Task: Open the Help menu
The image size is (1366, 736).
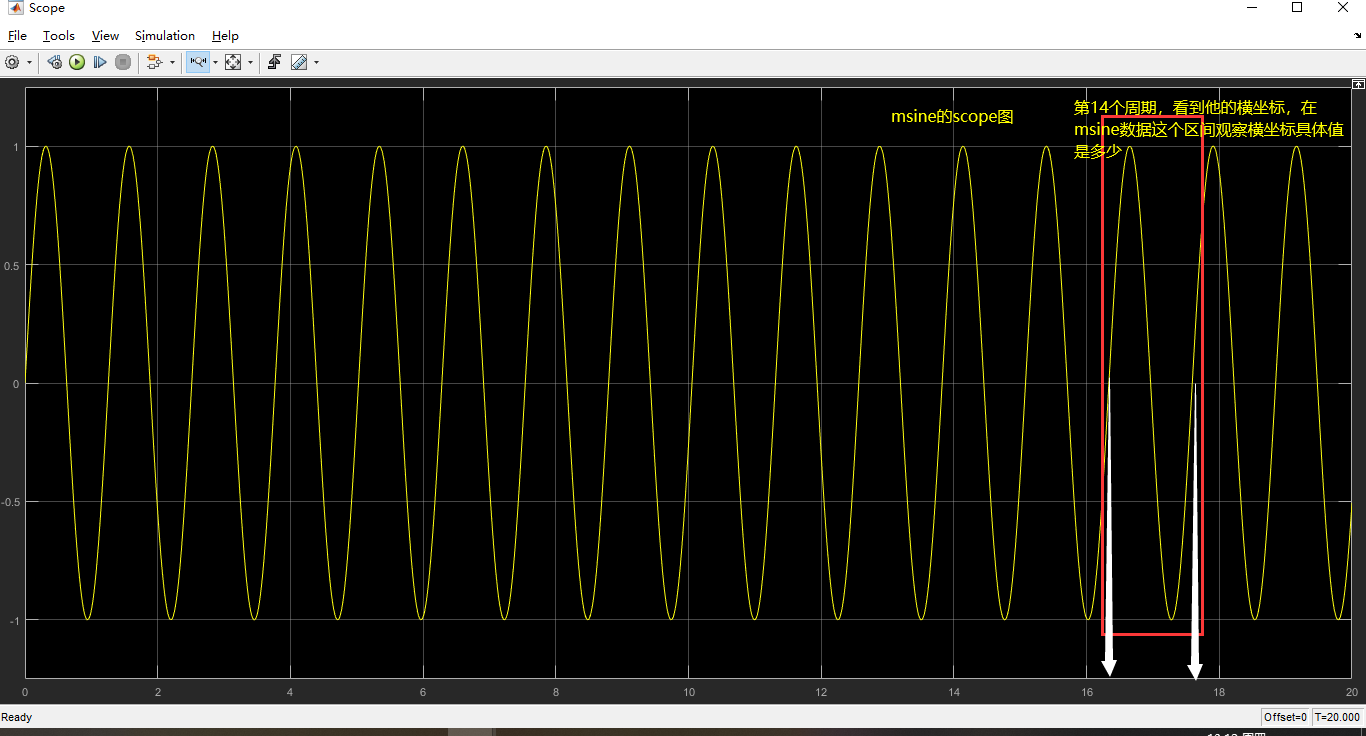Action: click(x=225, y=35)
